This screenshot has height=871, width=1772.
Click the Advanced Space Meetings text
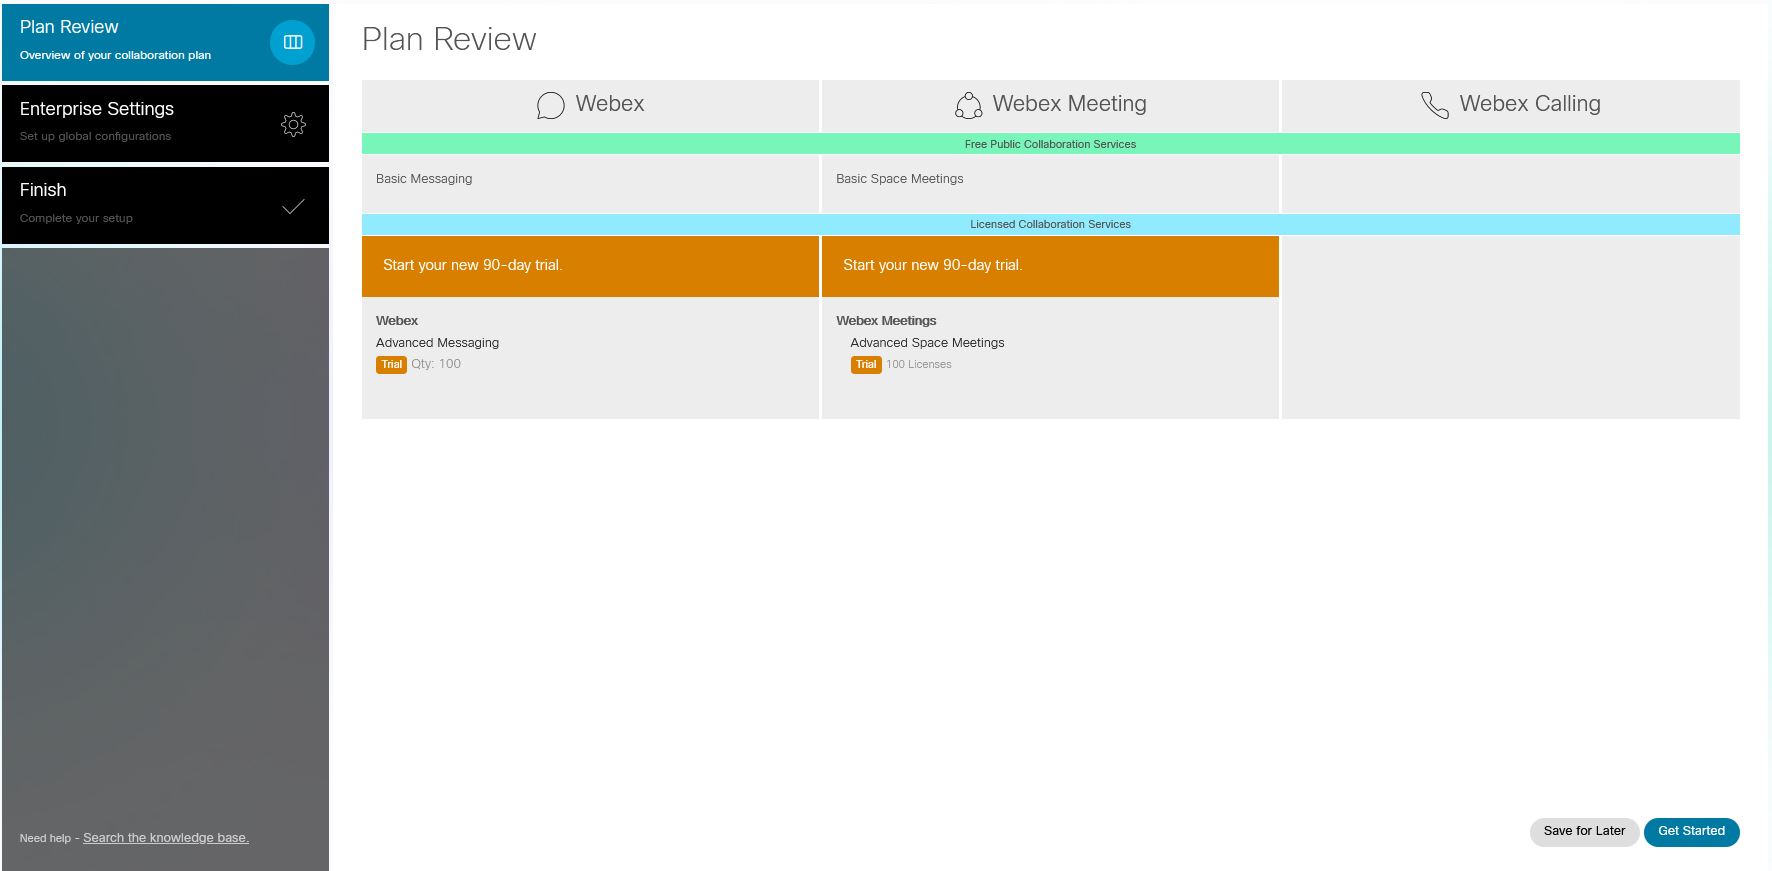point(927,343)
